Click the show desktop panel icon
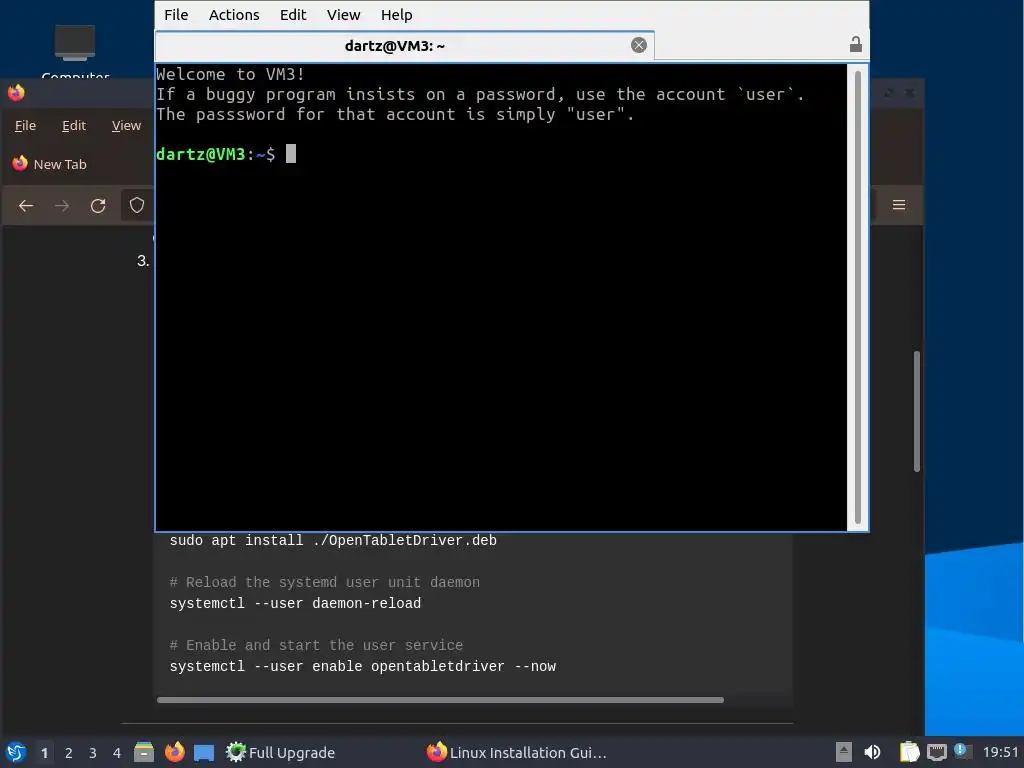The width and height of the screenshot is (1024, 768). 204,753
